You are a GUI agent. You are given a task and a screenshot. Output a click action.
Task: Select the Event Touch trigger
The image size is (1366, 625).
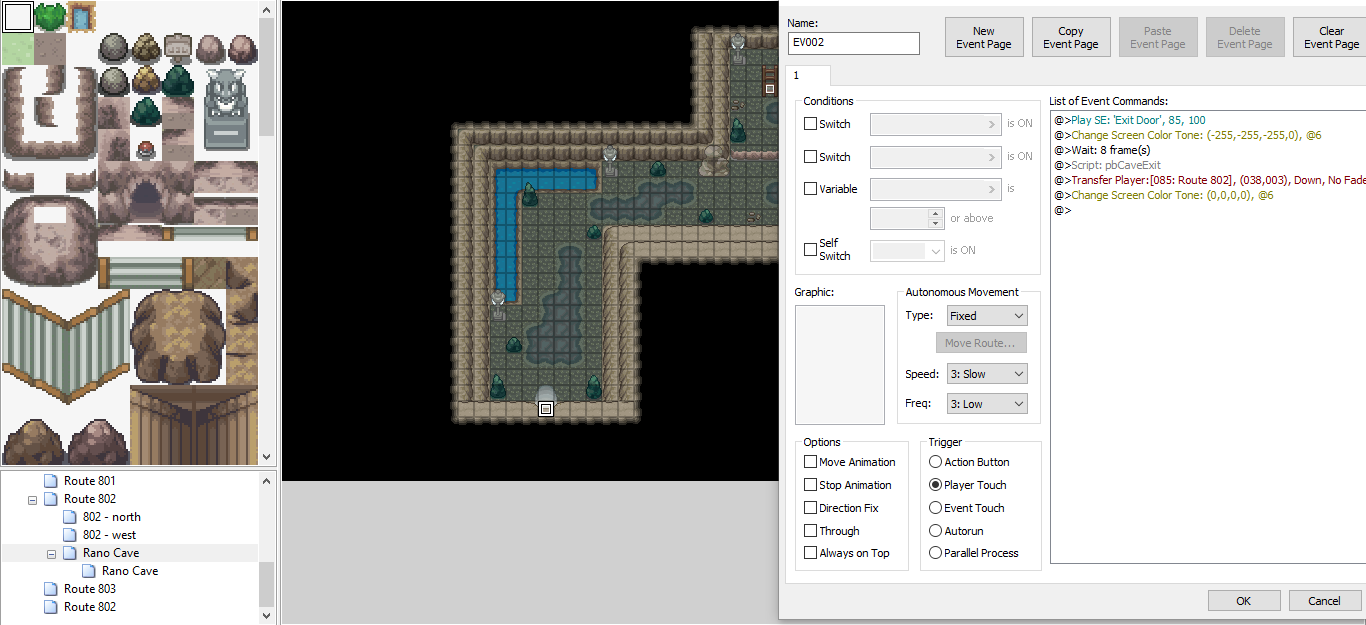pos(936,508)
